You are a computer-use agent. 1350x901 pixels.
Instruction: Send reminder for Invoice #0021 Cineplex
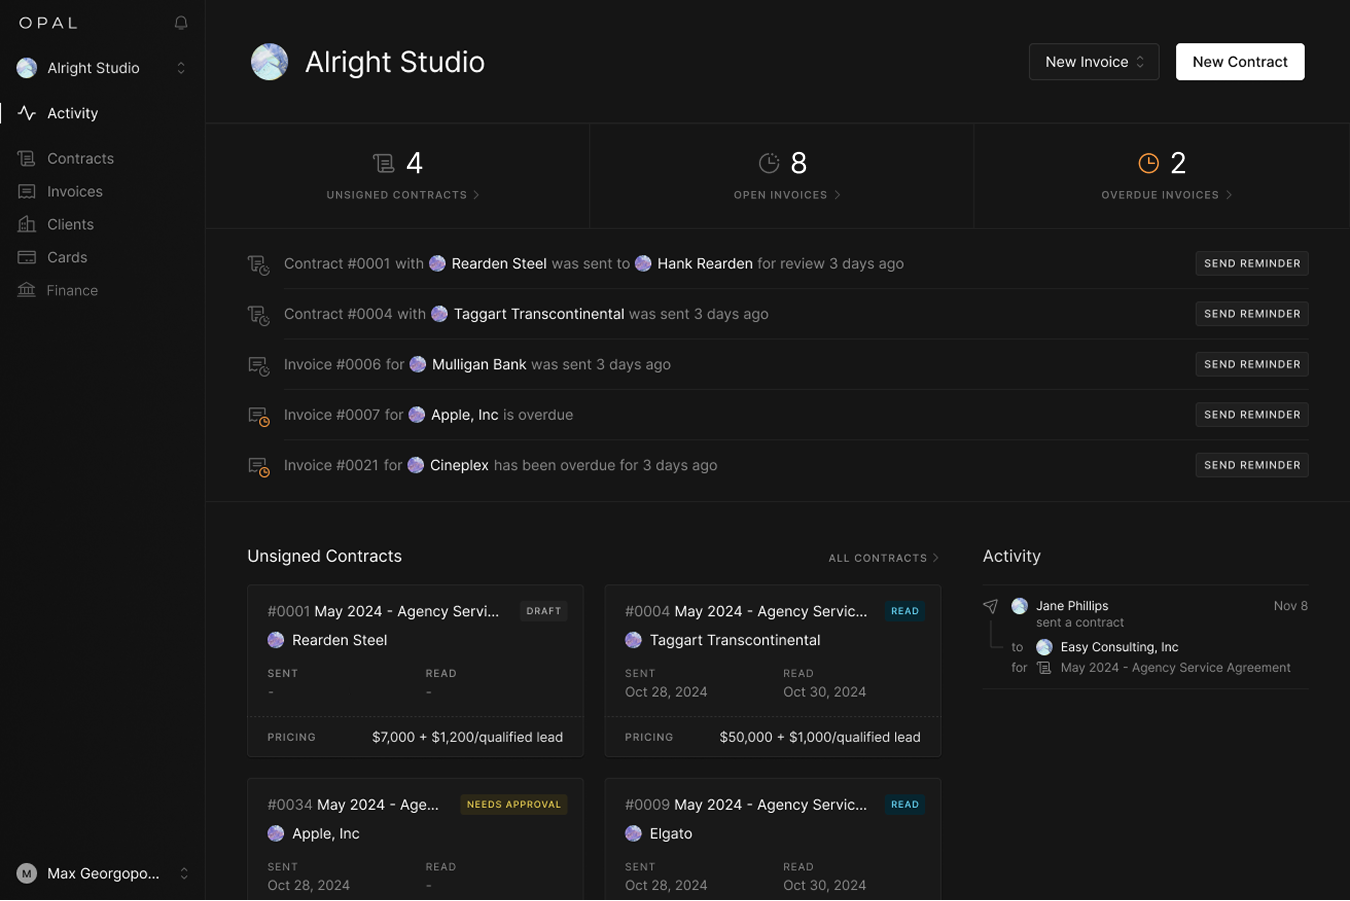[x=1252, y=465]
